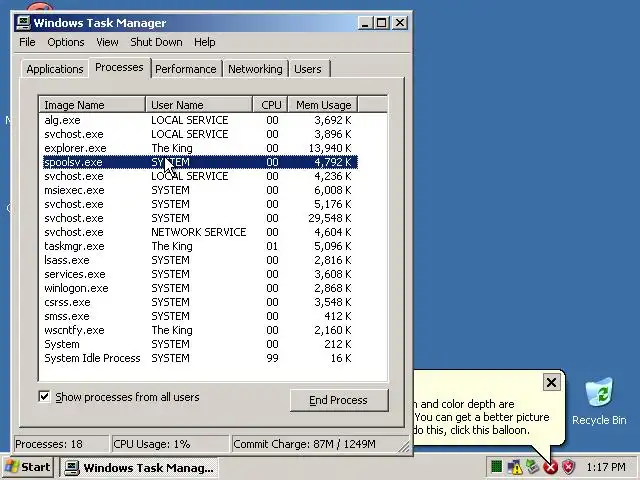Viewport: 640px width, 480px height.
Task: Click the Task Manager title bar icon
Action: tap(23, 22)
